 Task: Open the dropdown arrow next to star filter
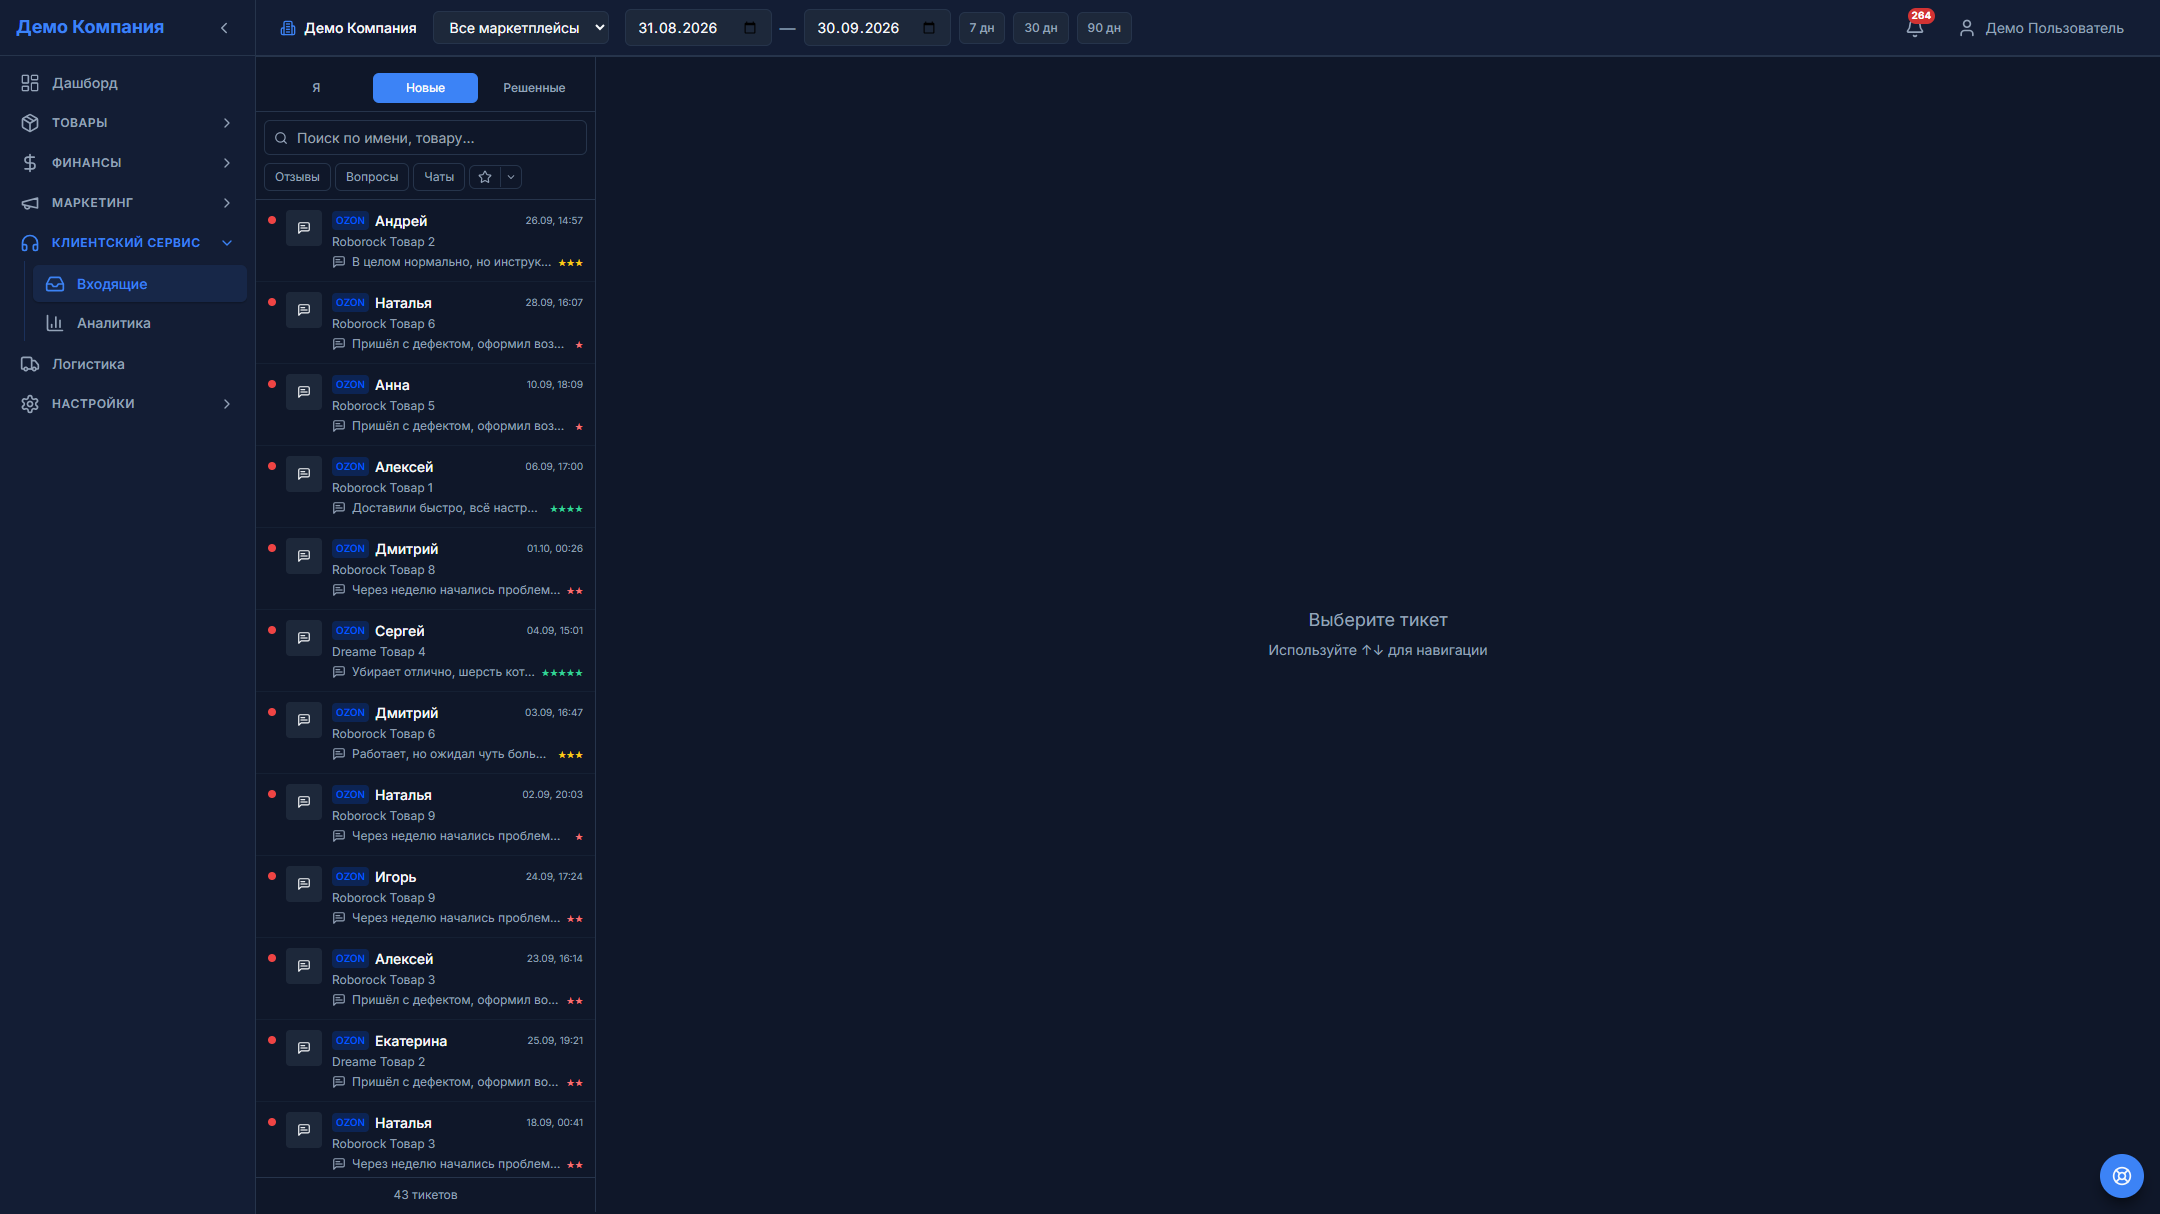(x=511, y=177)
